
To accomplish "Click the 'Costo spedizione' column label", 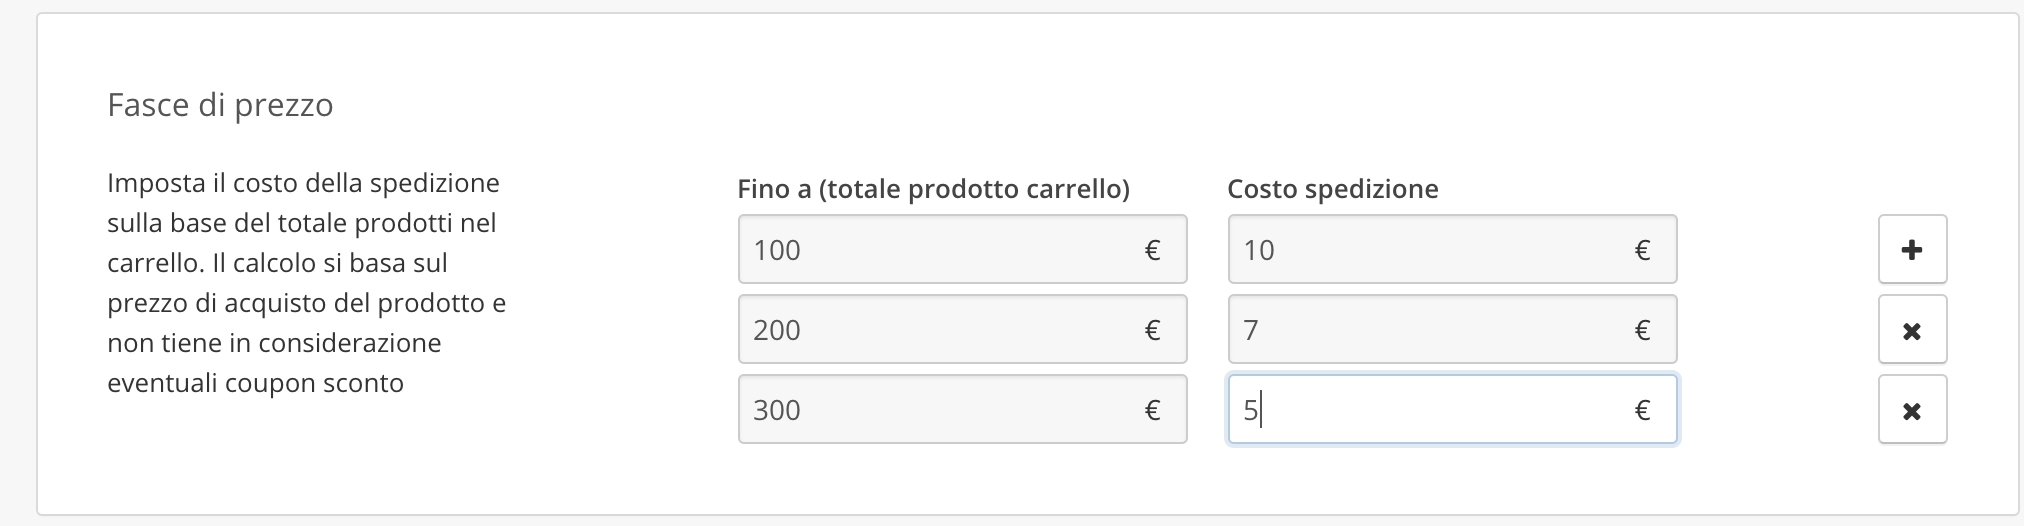I will pyautogui.click(x=1332, y=189).
